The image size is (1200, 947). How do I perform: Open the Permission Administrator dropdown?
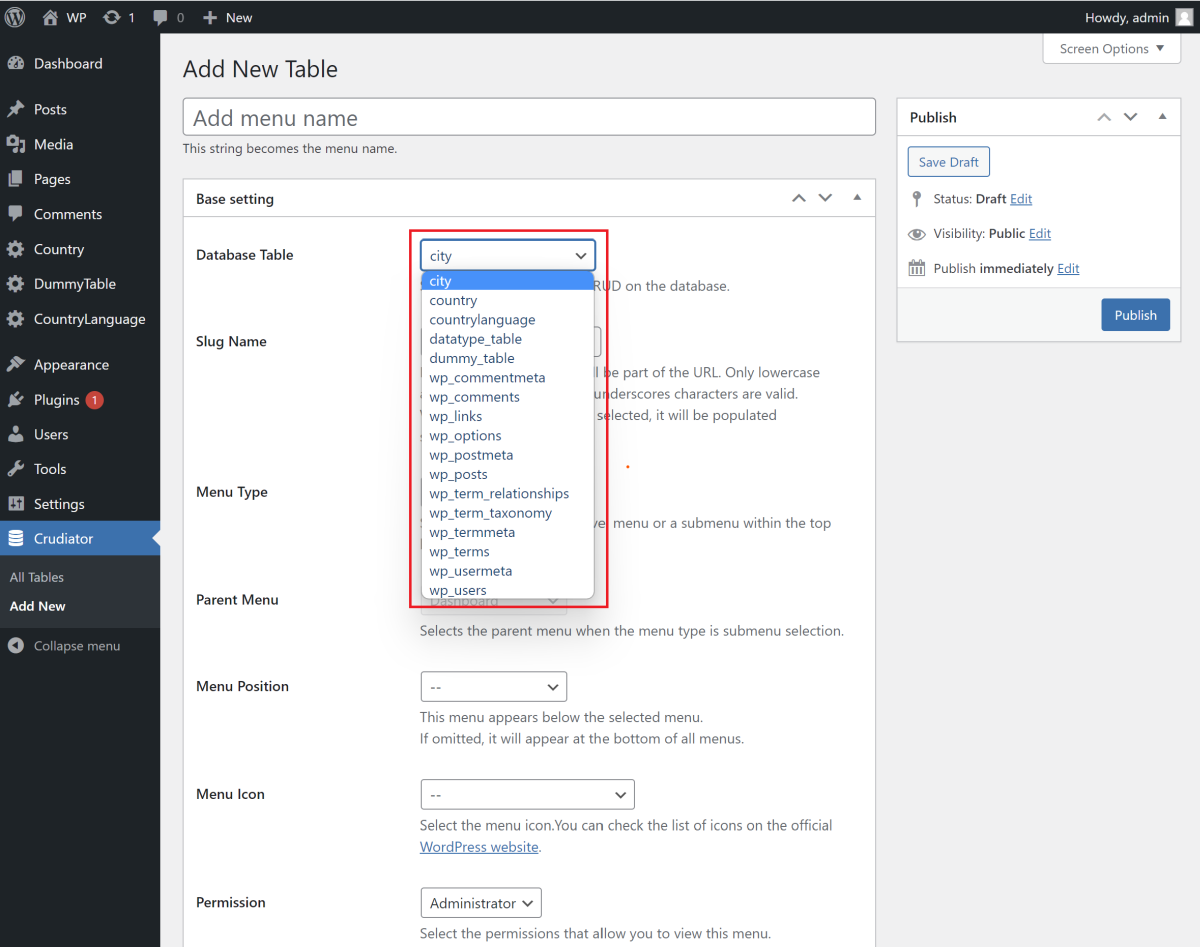click(480, 903)
